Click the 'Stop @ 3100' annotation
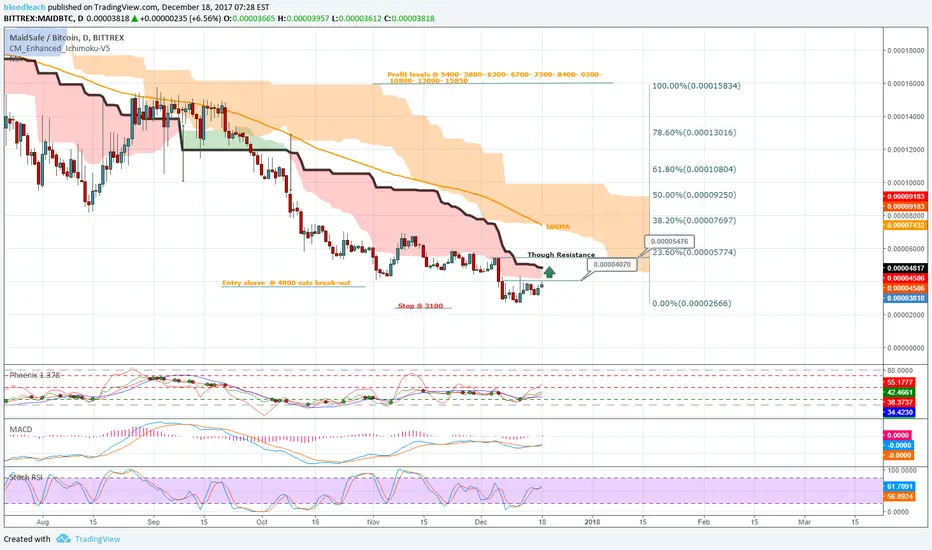The height and width of the screenshot is (550, 932). pos(420,306)
